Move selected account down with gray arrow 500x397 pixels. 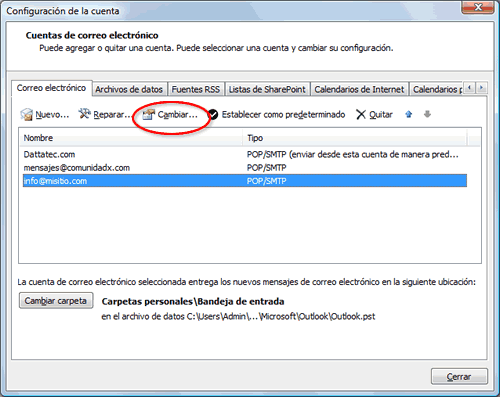[427, 114]
